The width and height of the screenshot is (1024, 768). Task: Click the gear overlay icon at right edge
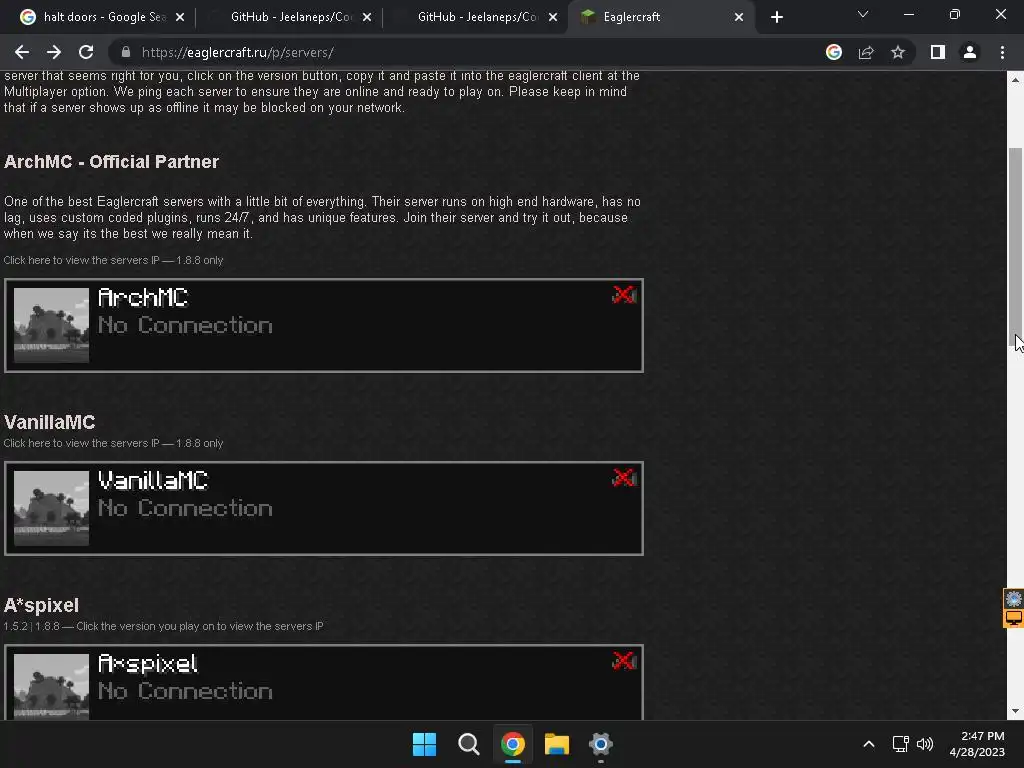[1014, 598]
